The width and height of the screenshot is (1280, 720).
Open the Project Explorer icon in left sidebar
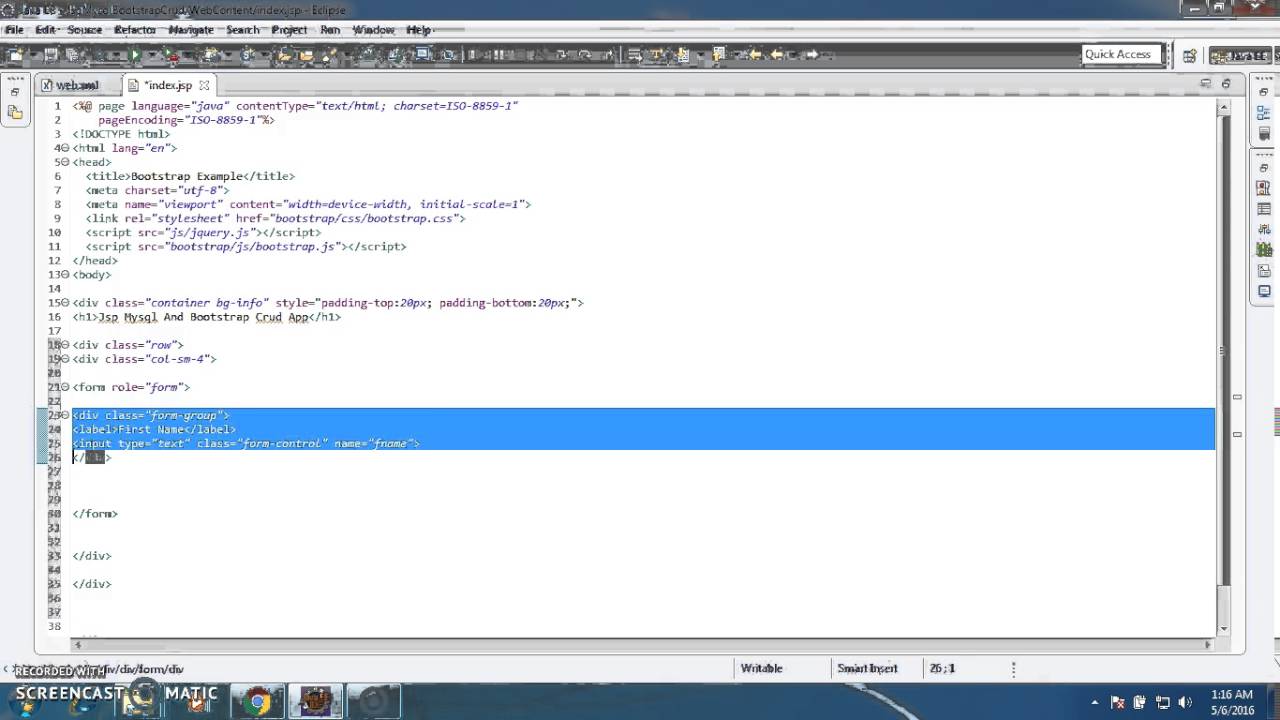click(14, 112)
